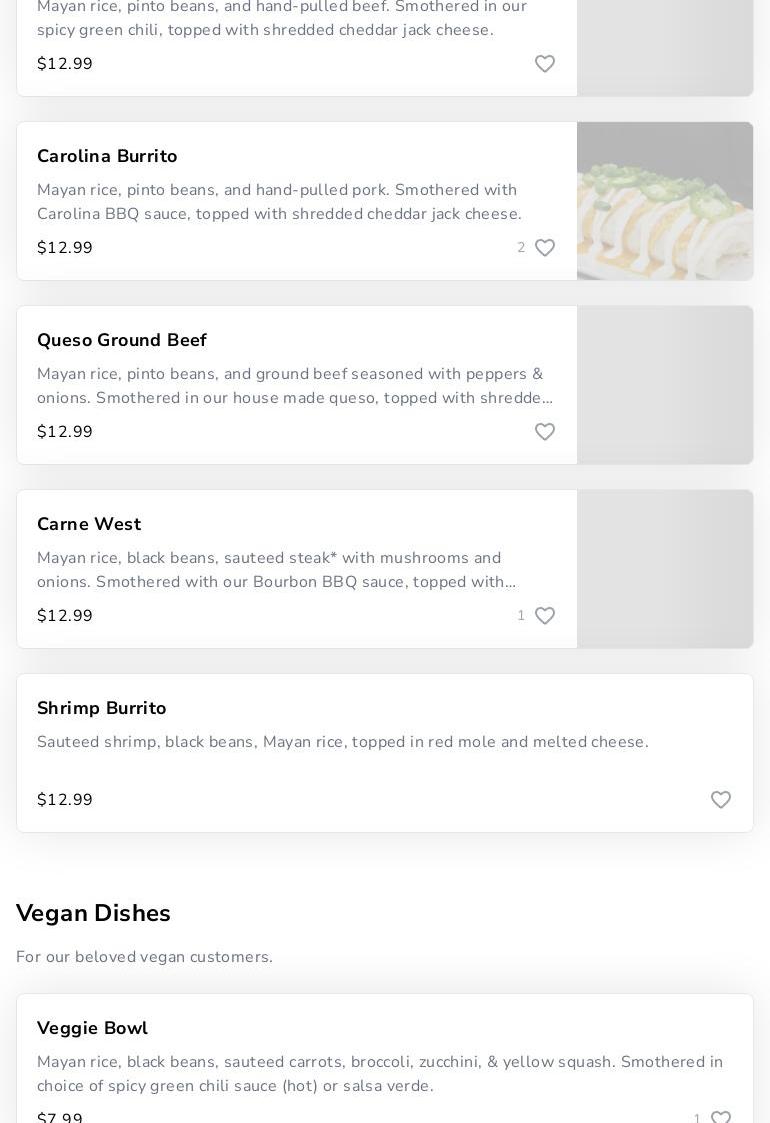Image resolution: width=770 pixels, height=1123 pixels.
Task: Open Queso Ground Beef image placeholder
Action: point(665,385)
